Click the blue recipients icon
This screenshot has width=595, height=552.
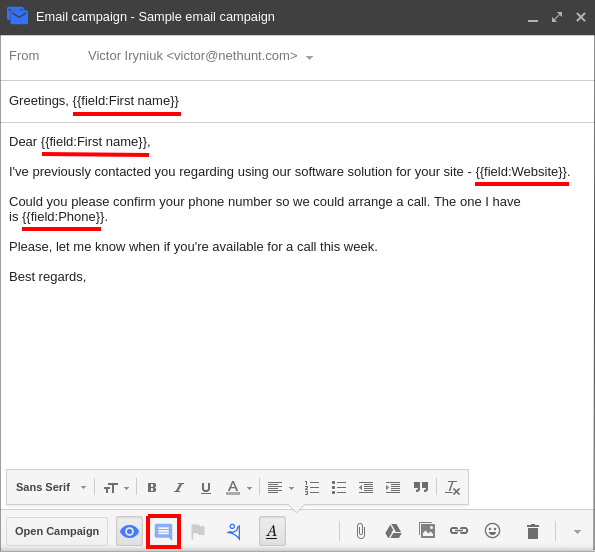point(234,532)
